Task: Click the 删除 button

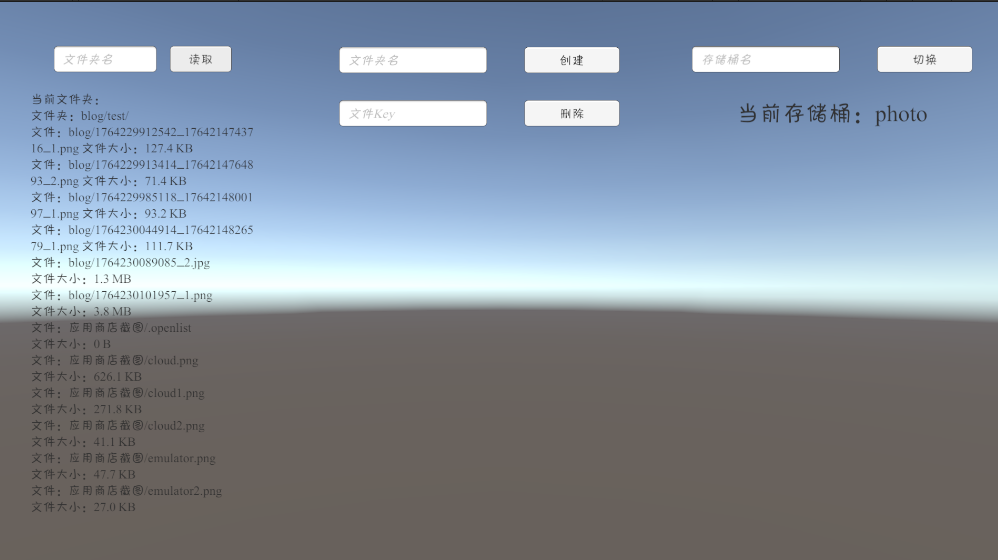Action: pos(571,114)
